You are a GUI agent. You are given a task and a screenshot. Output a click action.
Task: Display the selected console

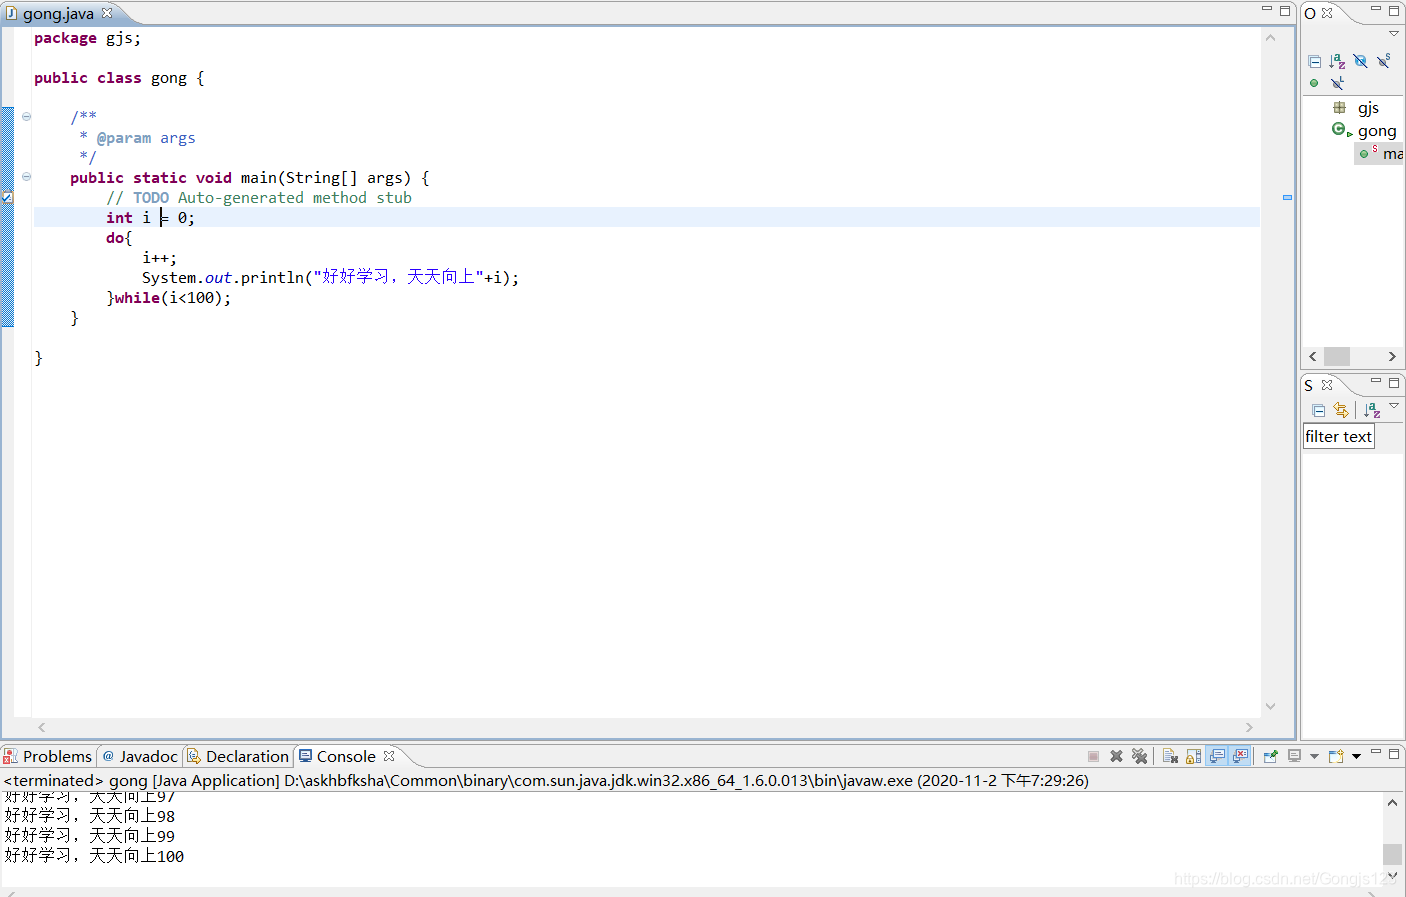tap(1294, 757)
